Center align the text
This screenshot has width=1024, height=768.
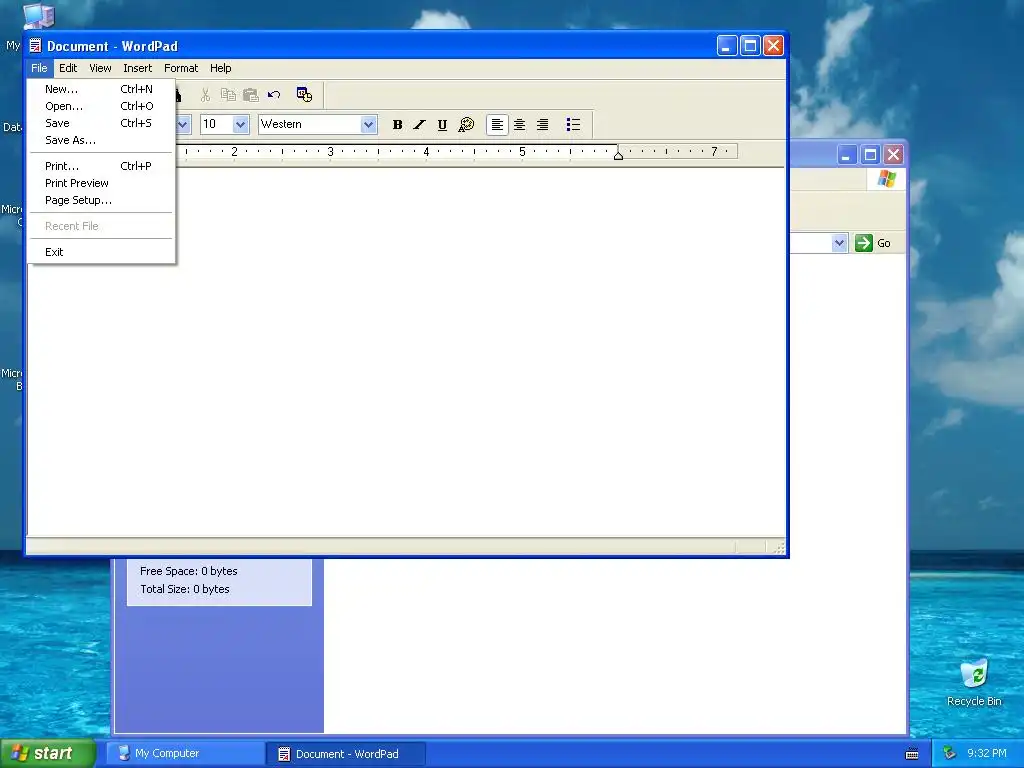(x=520, y=125)
